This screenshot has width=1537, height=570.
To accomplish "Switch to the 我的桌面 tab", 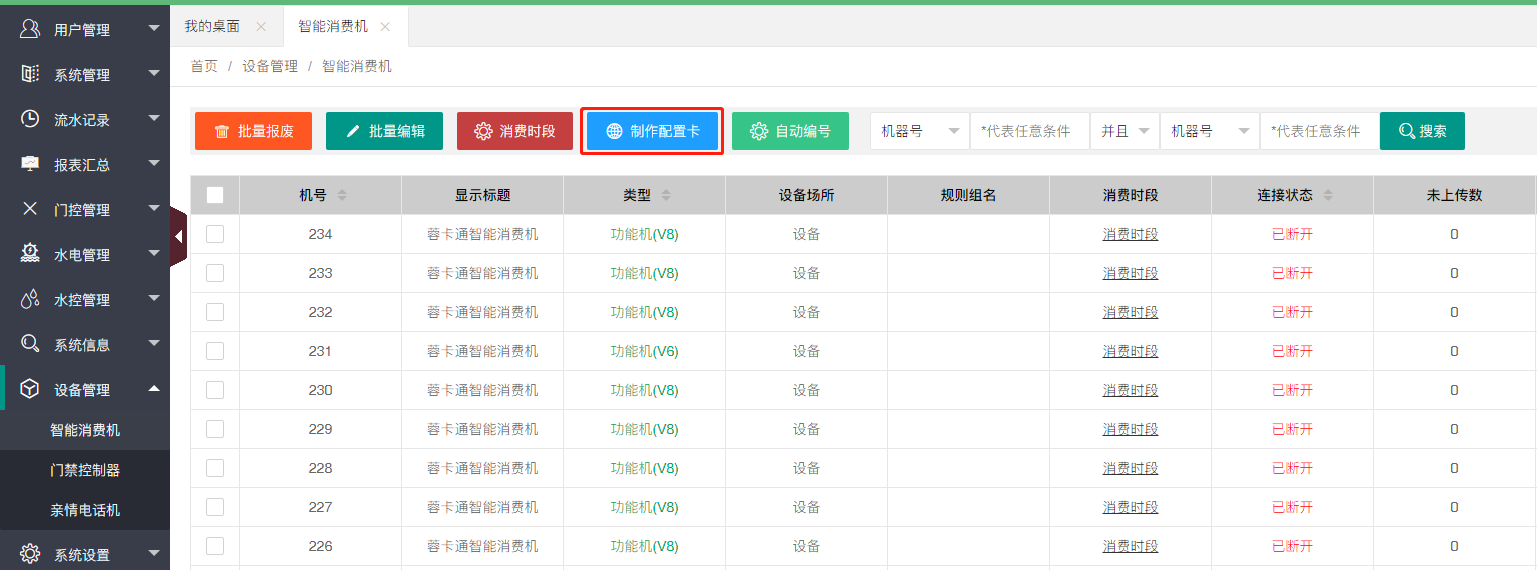I will [x=212, y=27].
